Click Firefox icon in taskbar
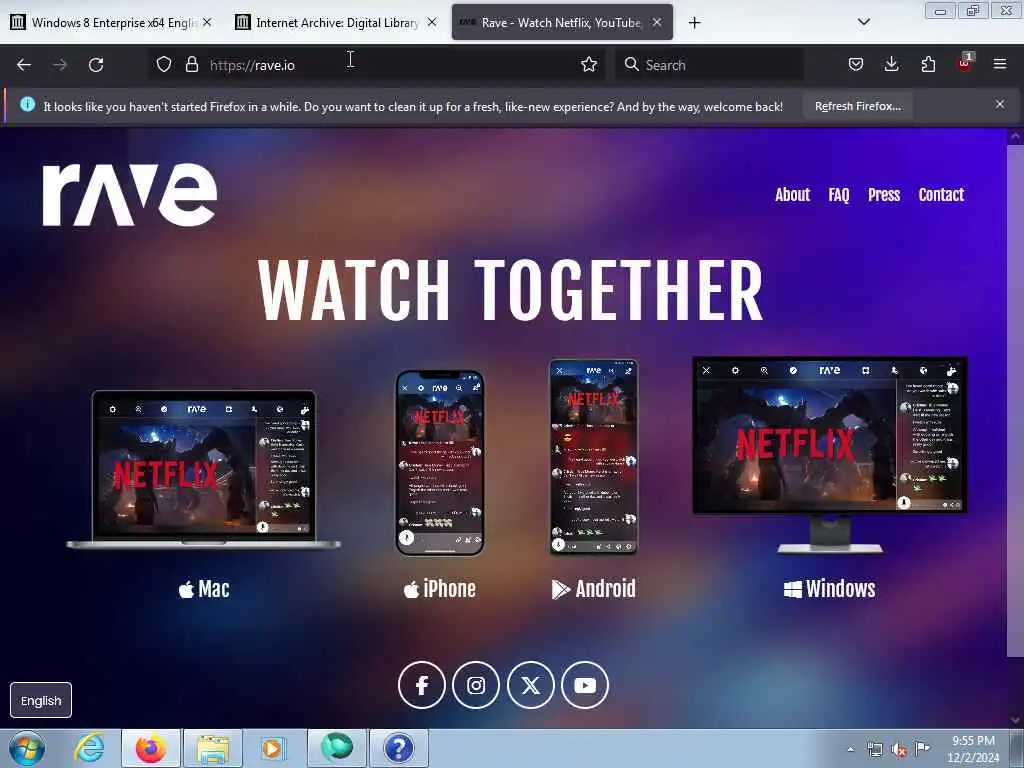Image resolution: width=1024 pixels, height=768 pixels. (x=150, y=748)
